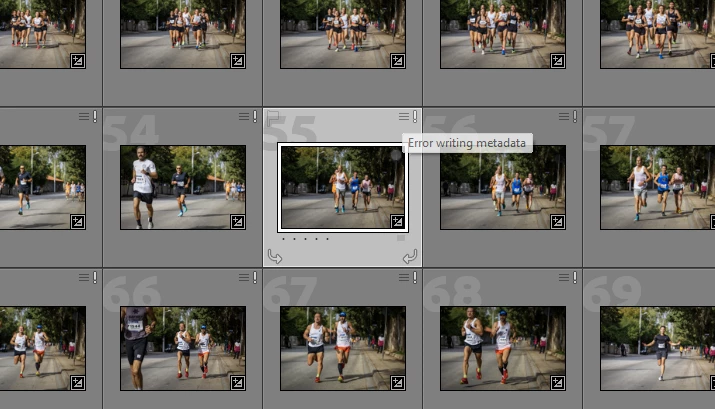Set four-star rating on photo 55
715x409 pixels.
point(316,238)
